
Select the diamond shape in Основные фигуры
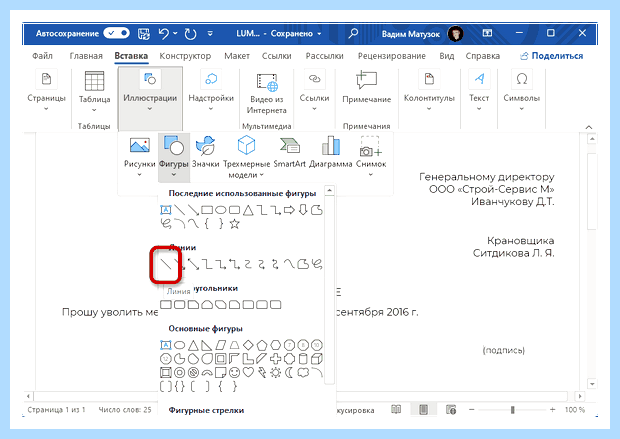[248, 345]
